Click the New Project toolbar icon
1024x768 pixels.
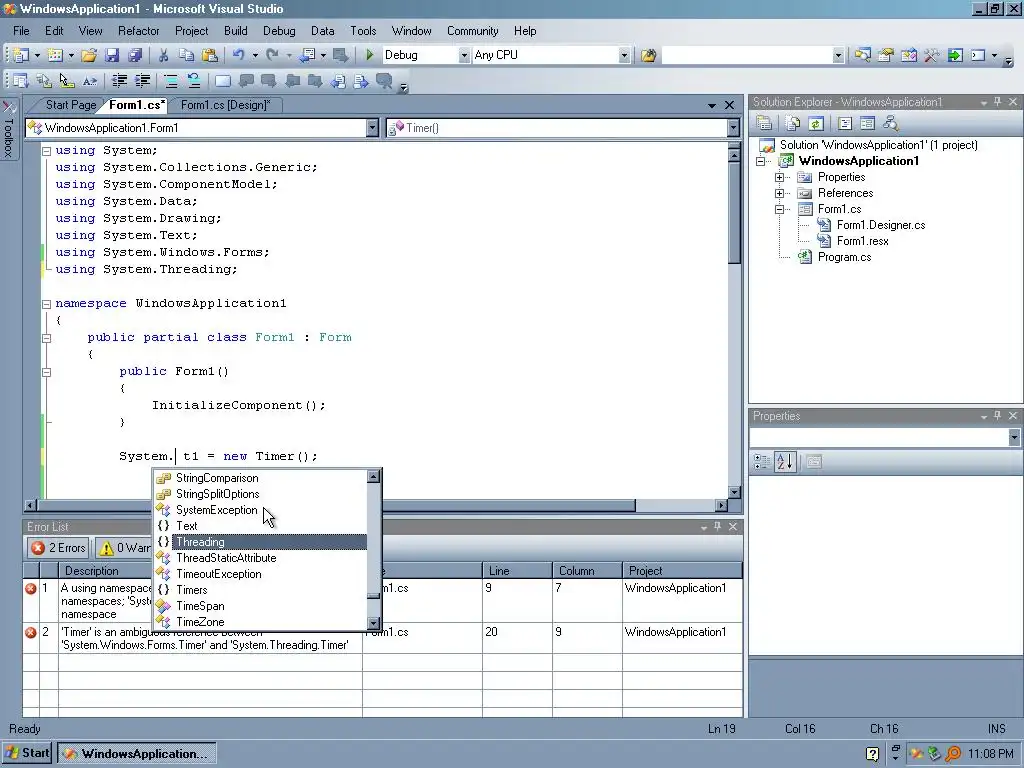tap(21, 56)
